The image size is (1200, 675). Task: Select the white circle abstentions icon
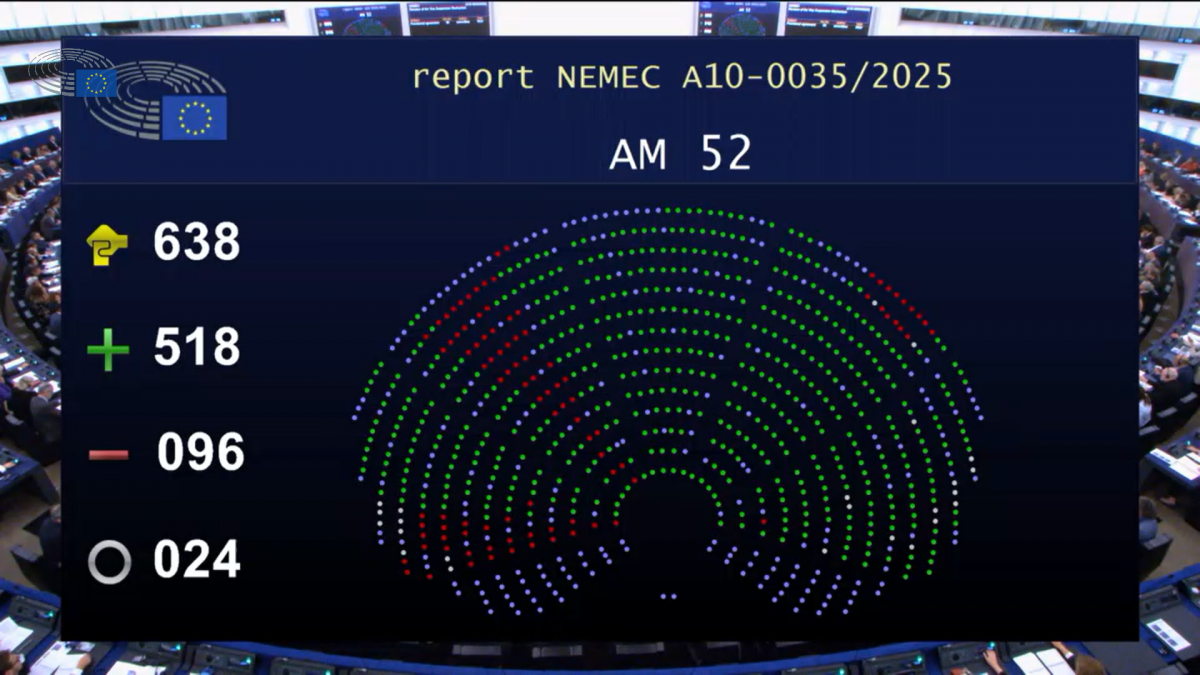(x=109, y=562)
